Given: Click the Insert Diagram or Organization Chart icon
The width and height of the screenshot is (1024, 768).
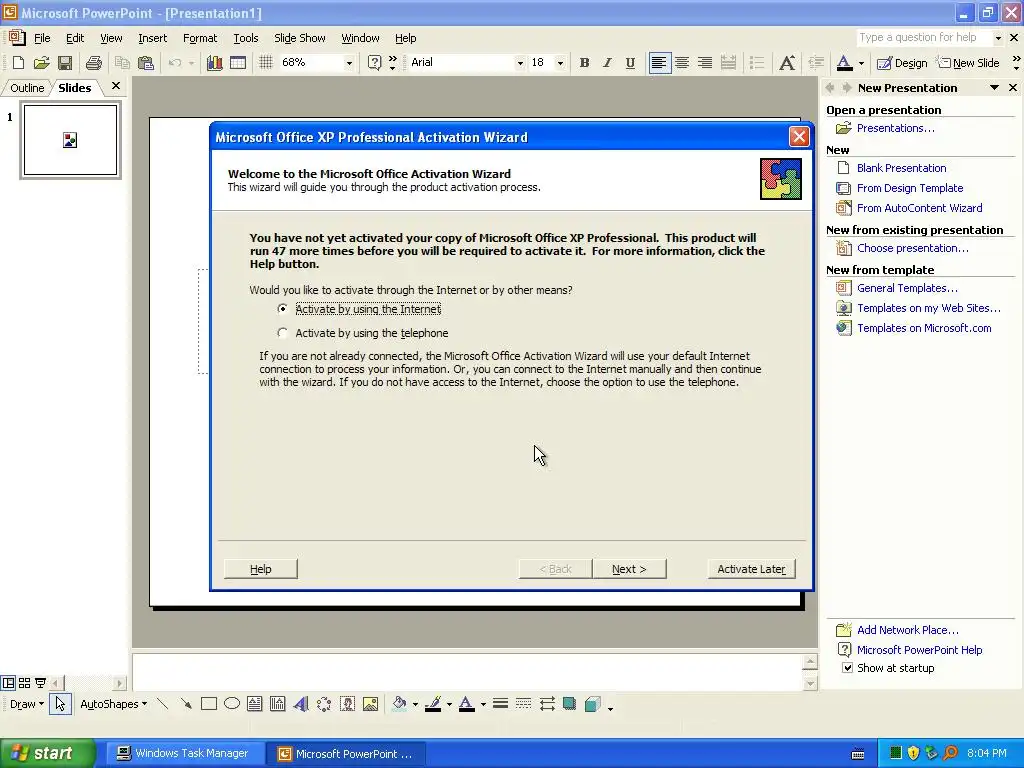Looking at the screenshot, I should coord(324,704).
